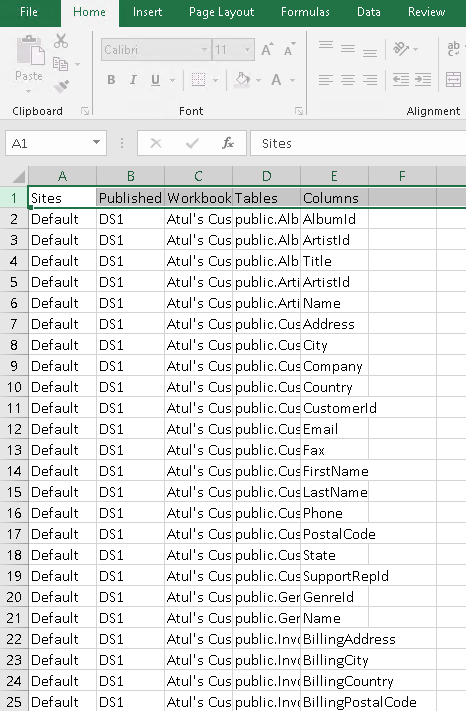Viewport: 466px width, 711px height.
Task: Open the Font Color dropdown arrow
Action: (x=293, y=81)
